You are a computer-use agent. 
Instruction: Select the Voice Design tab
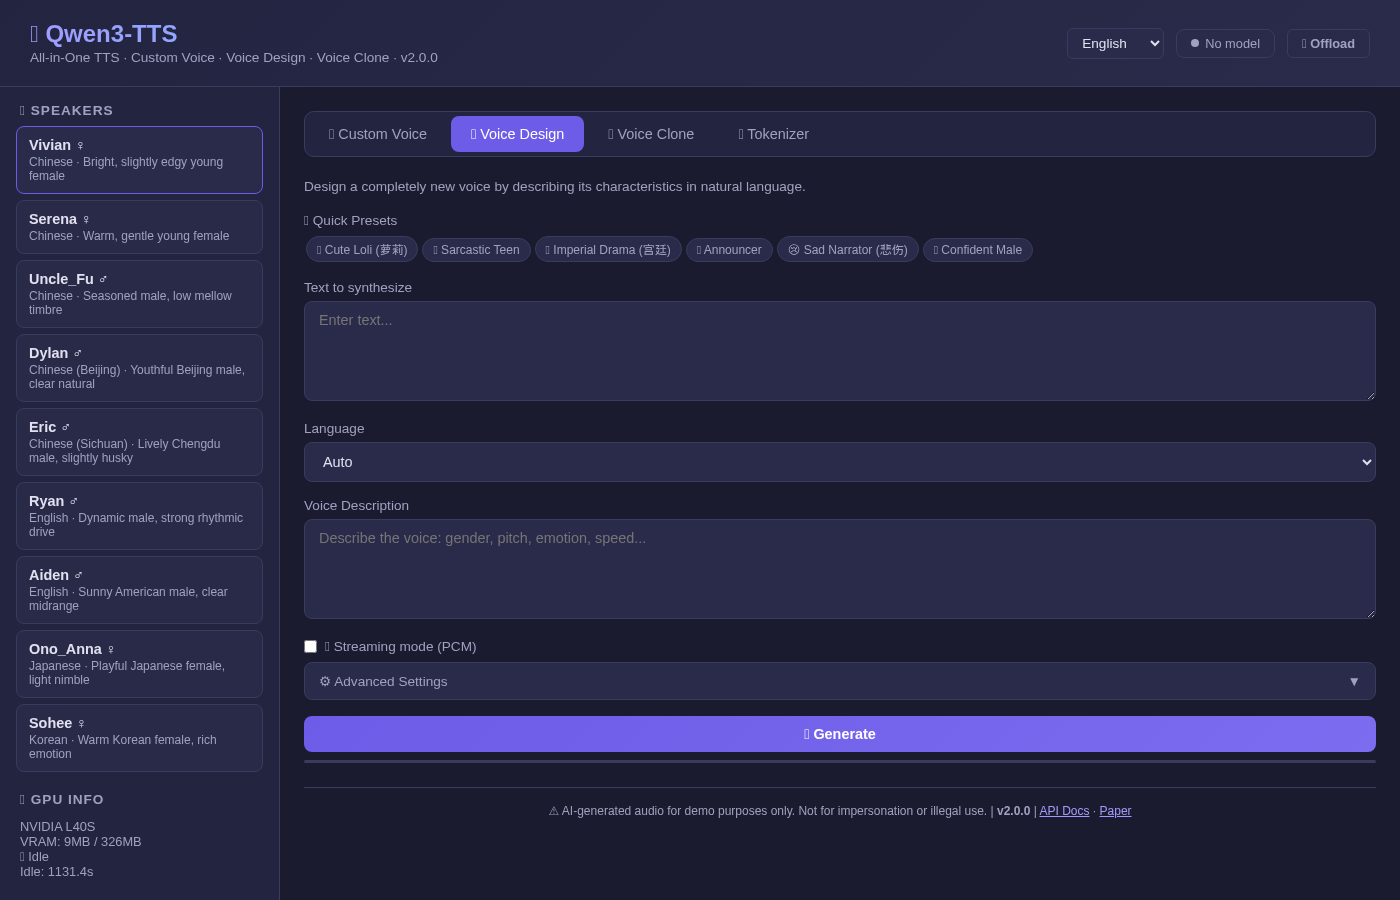(x=517, y=134)
